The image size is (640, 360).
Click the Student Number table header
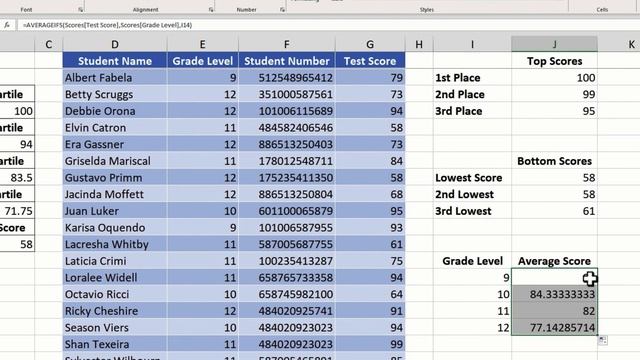pos(287,61)
